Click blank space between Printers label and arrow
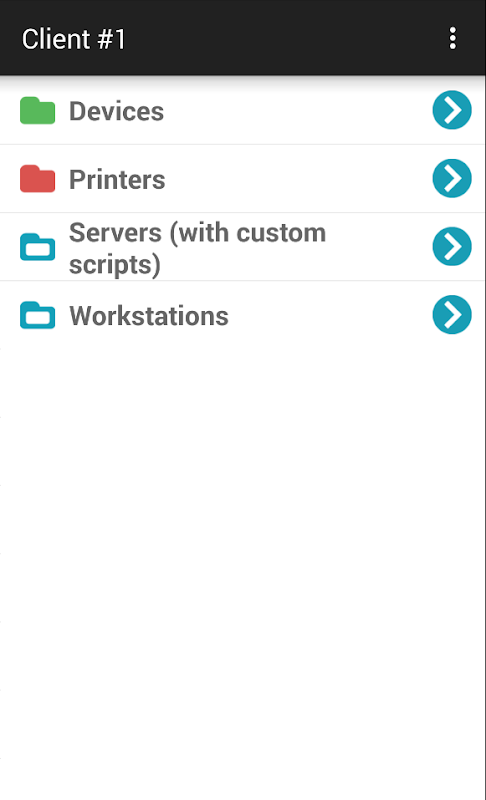The width and height of the screenshot is (486, 800). tap(299, 179)
